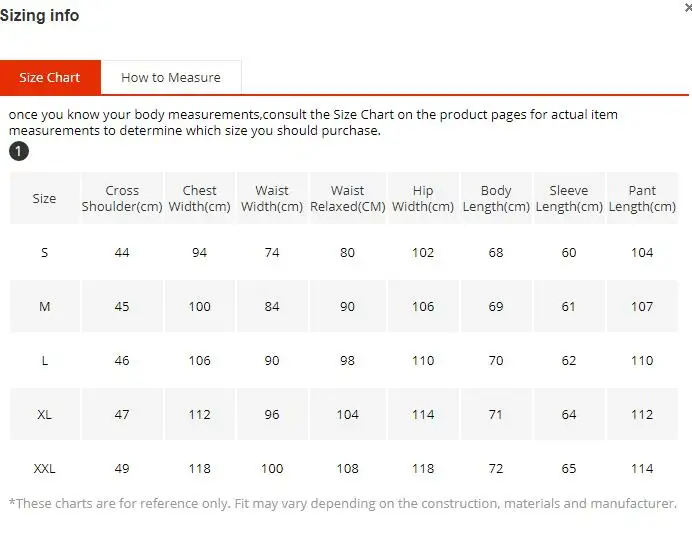Select the M size row label
The height and width of the screenshot is (543, 692).
point(44,307)
